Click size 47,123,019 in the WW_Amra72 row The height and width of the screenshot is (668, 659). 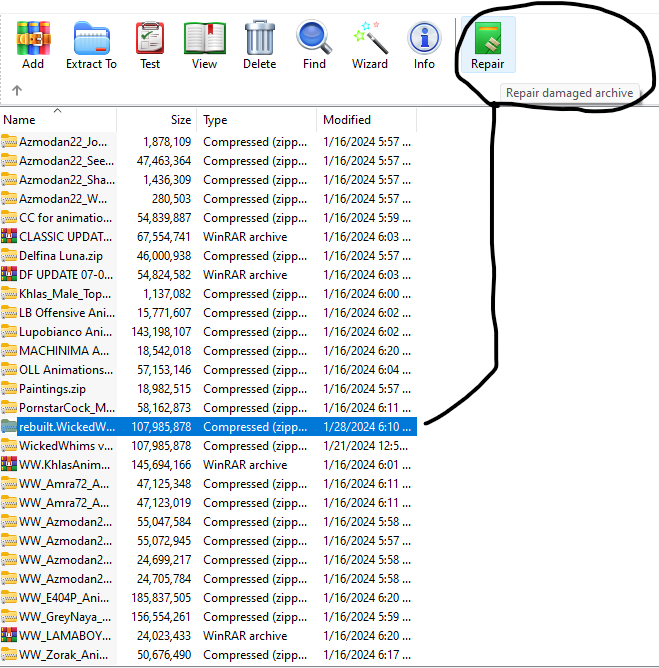164,503
